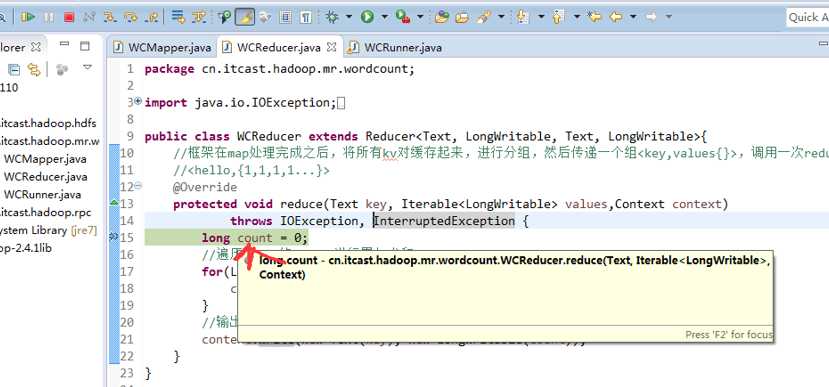Select WCRunner.java in the Package Explorer tree
This screenshot has width=829, height=387.
tap(42, 195)
